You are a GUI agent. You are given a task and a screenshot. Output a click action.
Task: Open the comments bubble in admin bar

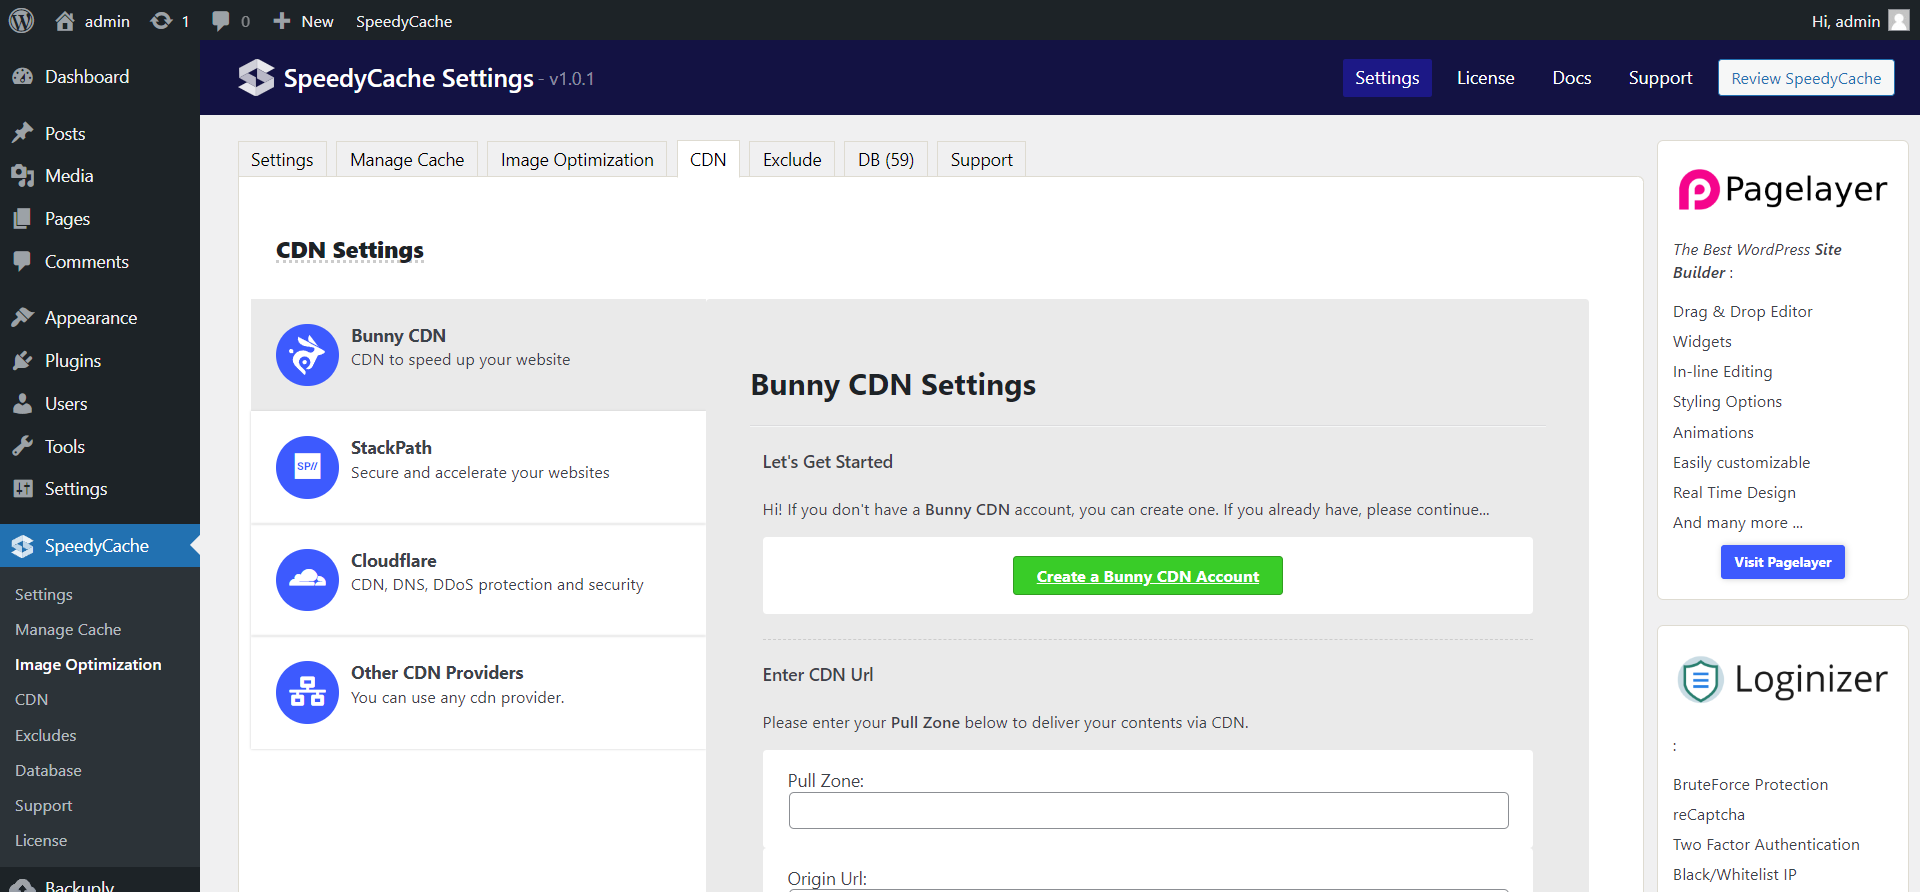[x=221, y=21]
